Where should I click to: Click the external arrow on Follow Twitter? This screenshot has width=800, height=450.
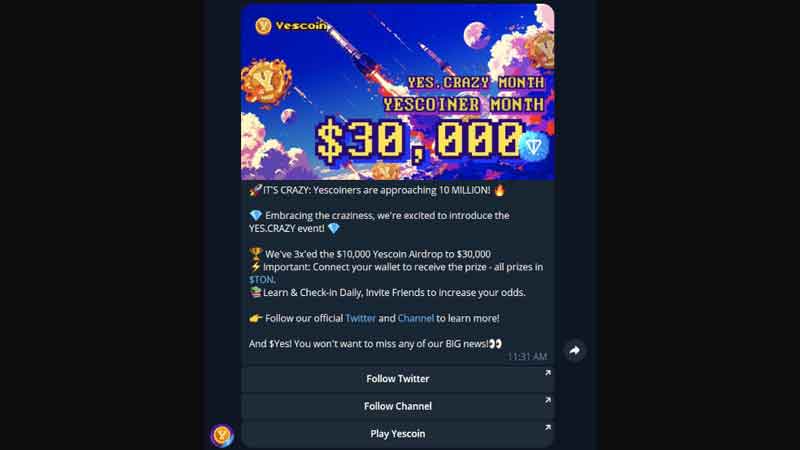(547, 373)
